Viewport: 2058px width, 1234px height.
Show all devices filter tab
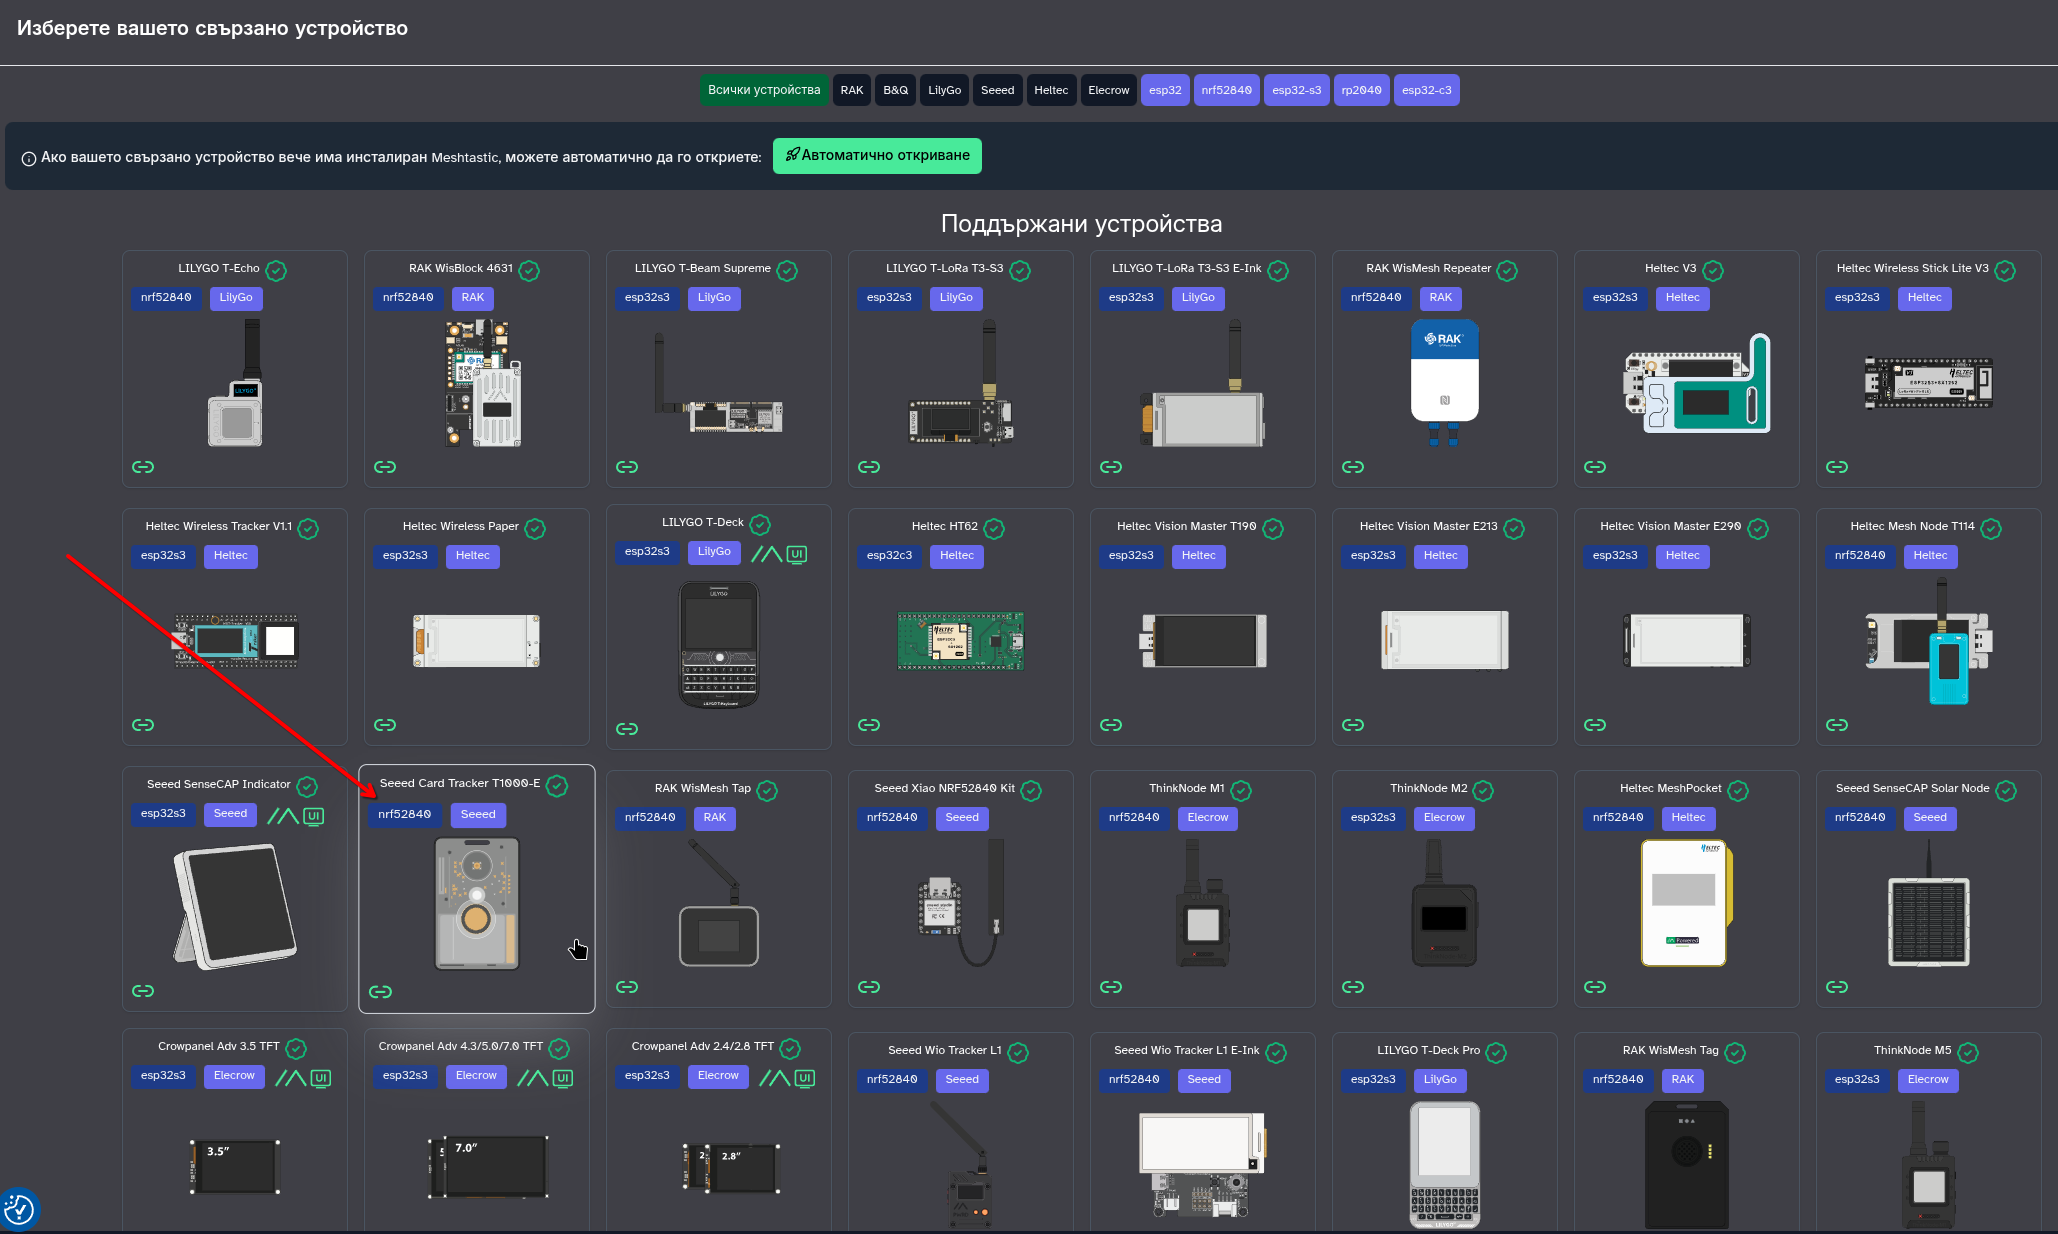coord(763,90)
